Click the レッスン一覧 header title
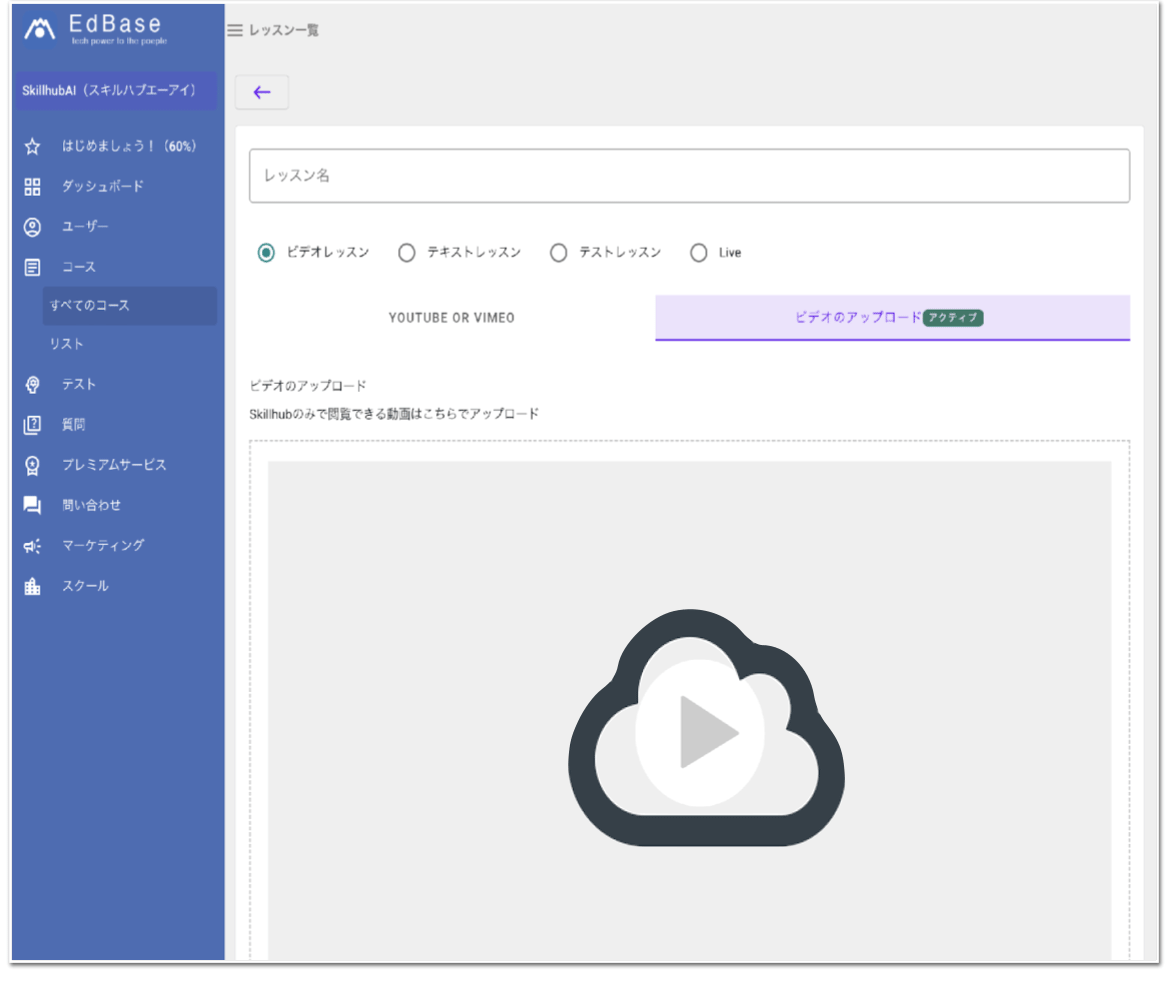This screenshot has height=992, width=1170. (284, 31)
